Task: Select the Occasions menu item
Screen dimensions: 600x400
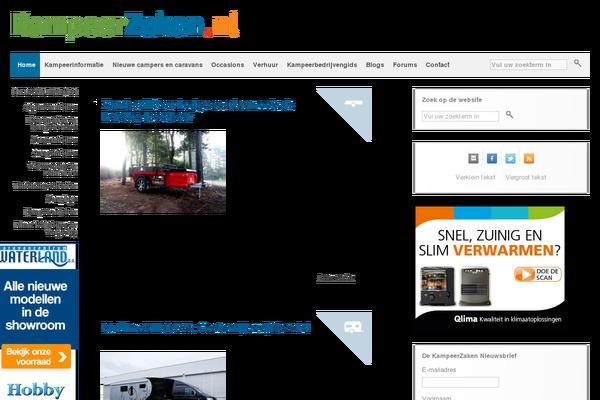Action: click(228, 65)
